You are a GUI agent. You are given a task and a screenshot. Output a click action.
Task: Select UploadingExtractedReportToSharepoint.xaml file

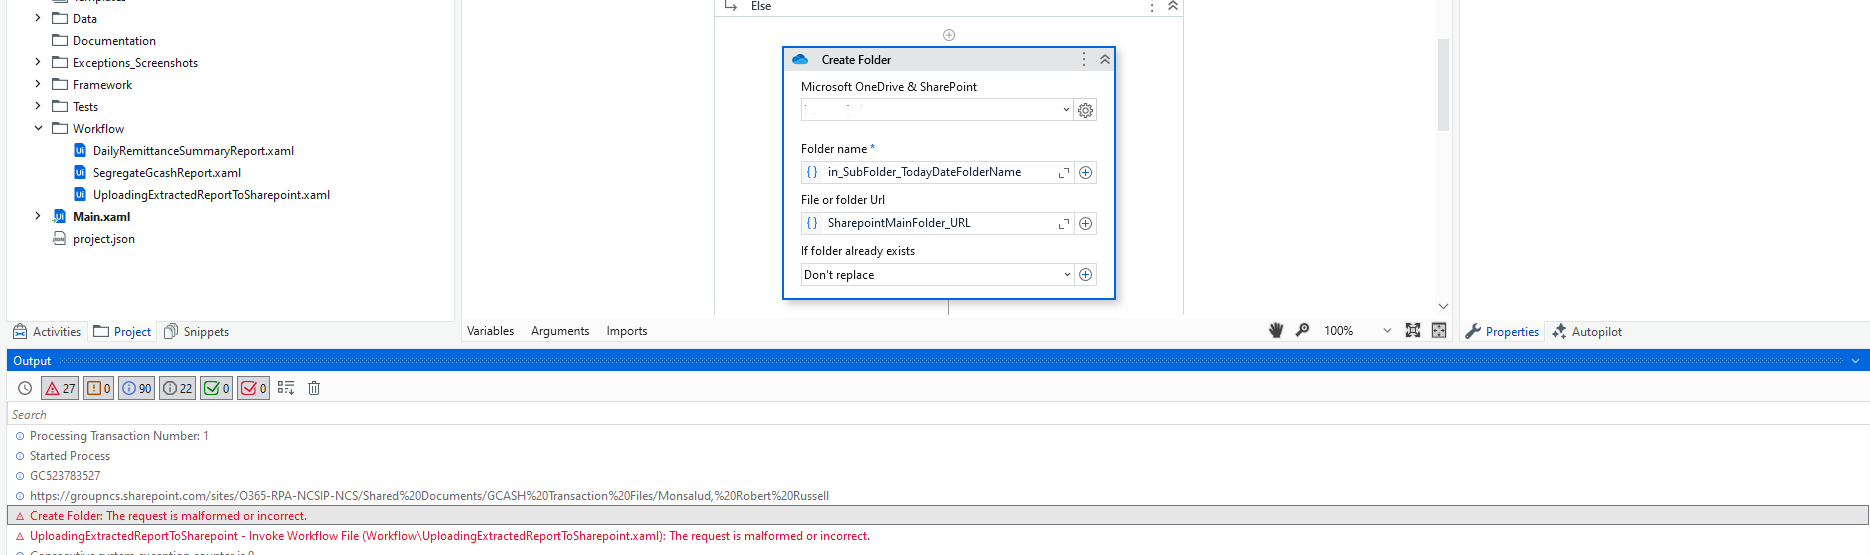click(211, 195)
